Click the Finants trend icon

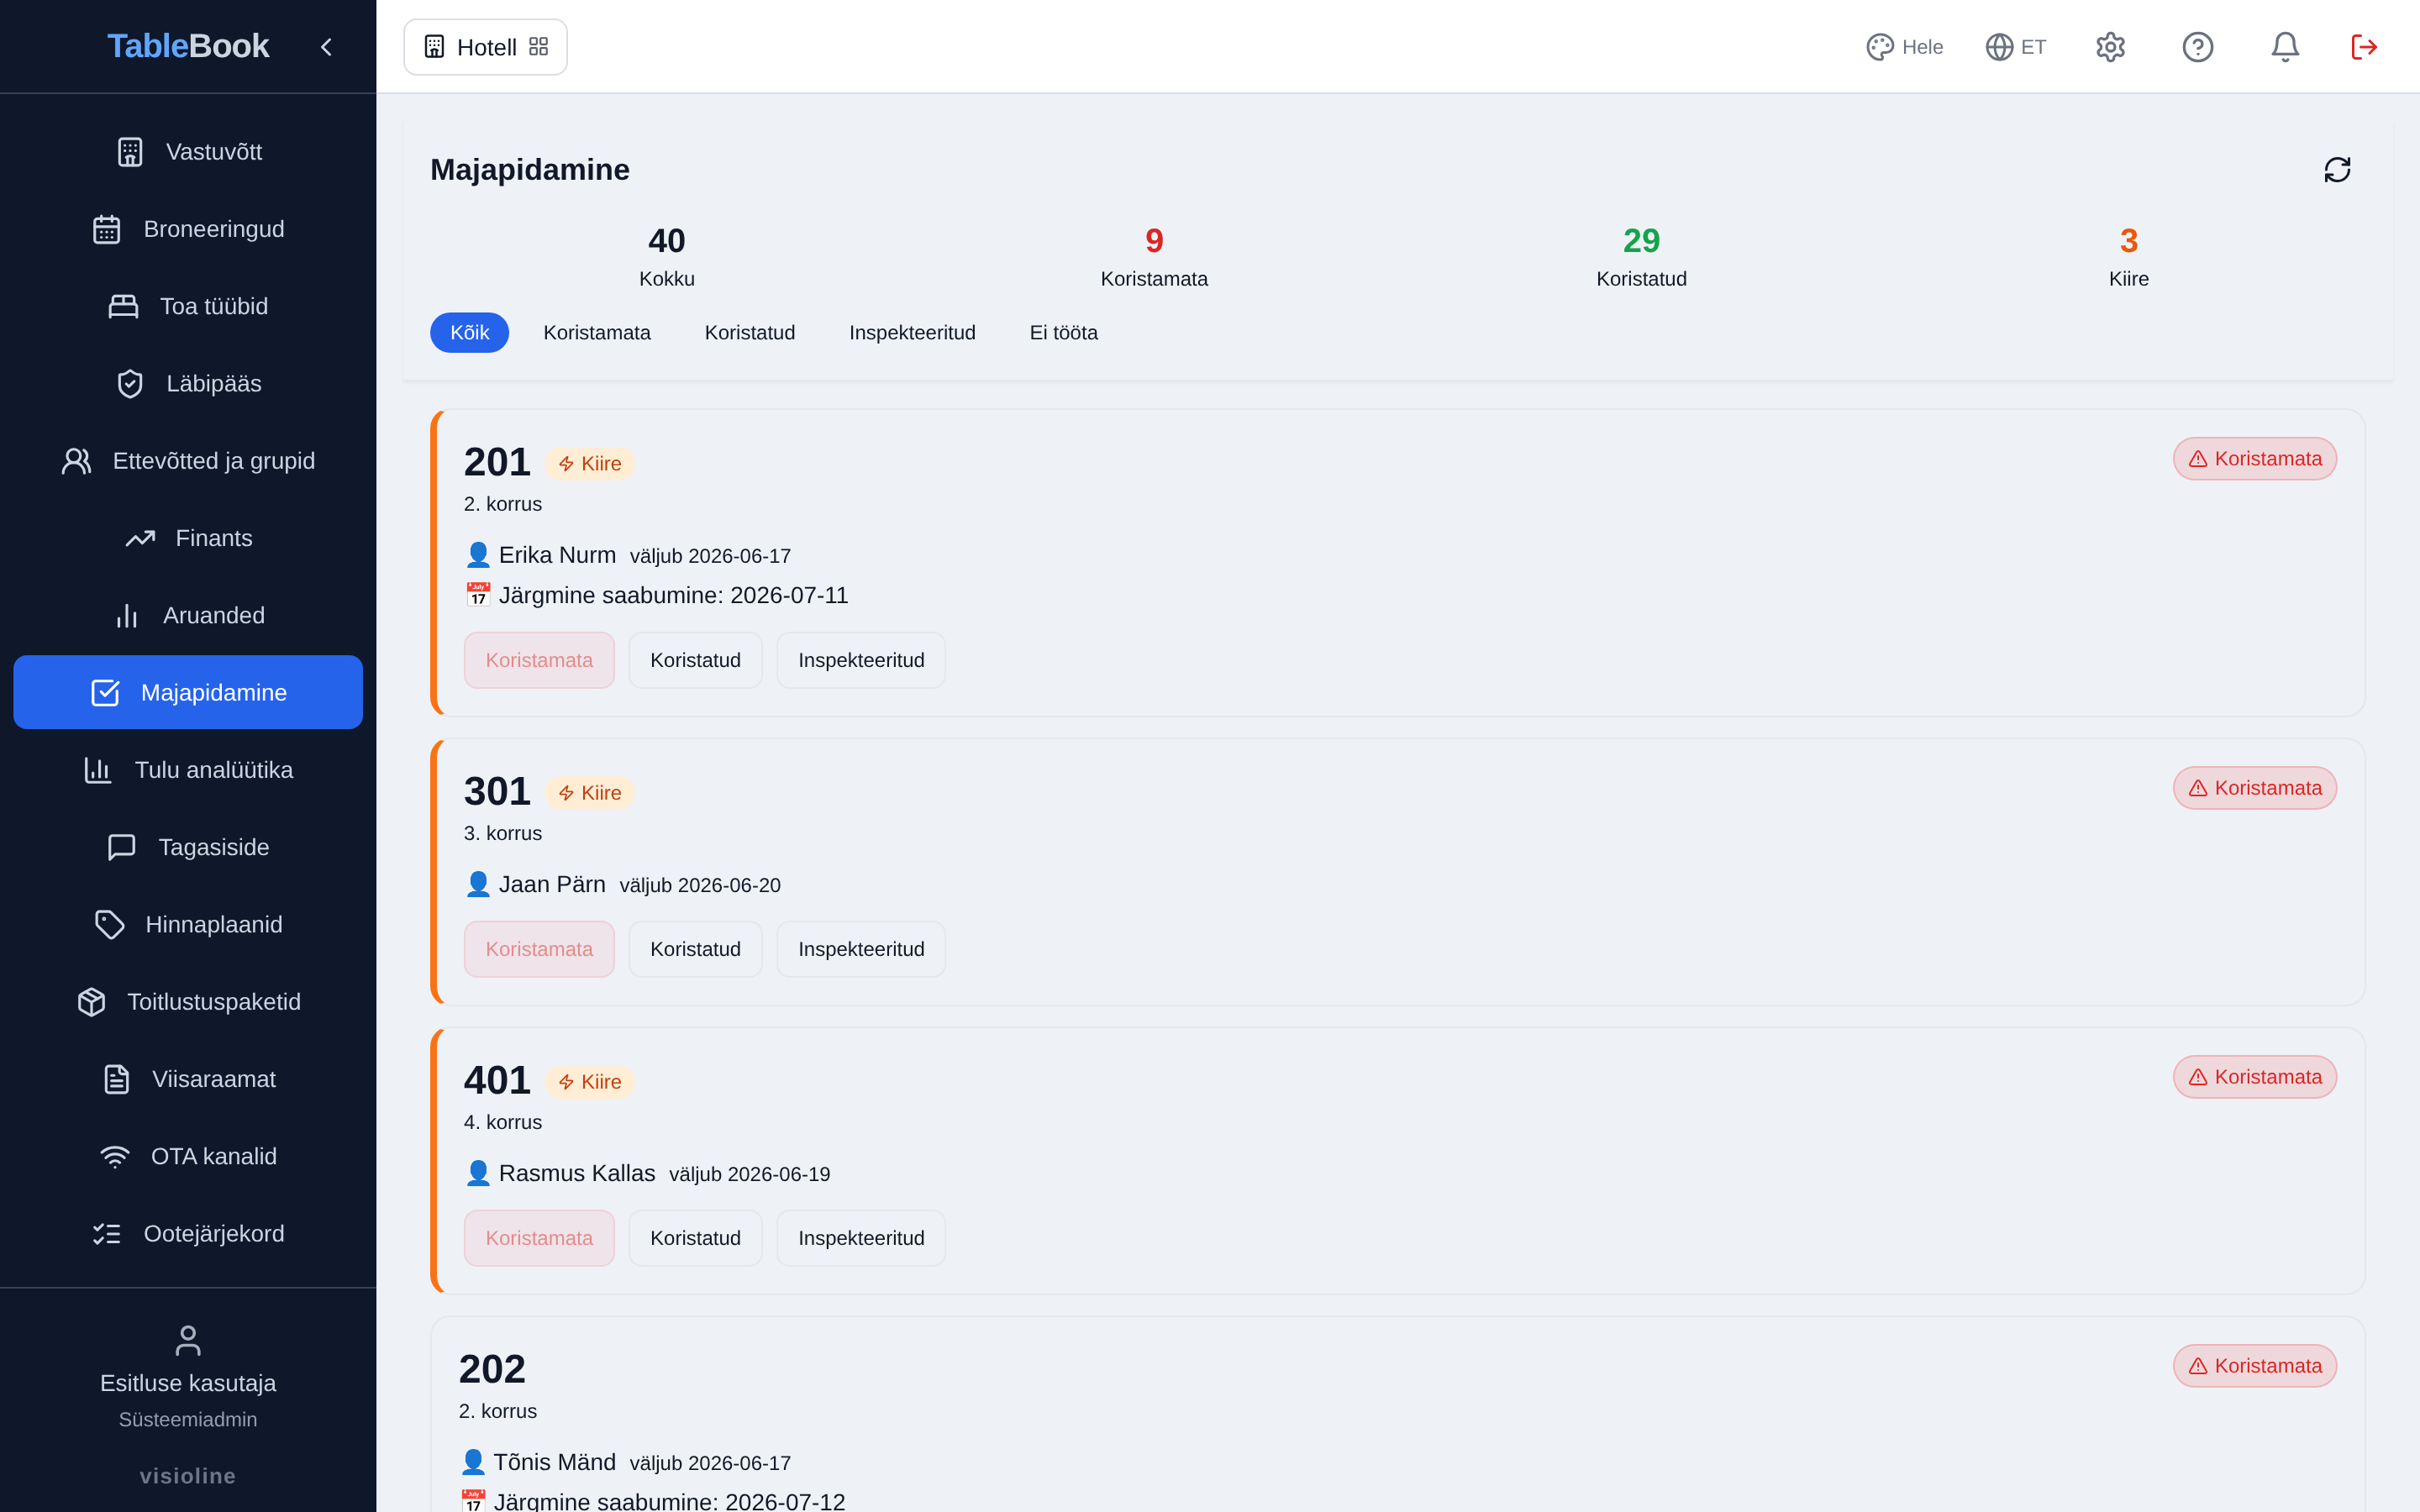pos(140,538)
